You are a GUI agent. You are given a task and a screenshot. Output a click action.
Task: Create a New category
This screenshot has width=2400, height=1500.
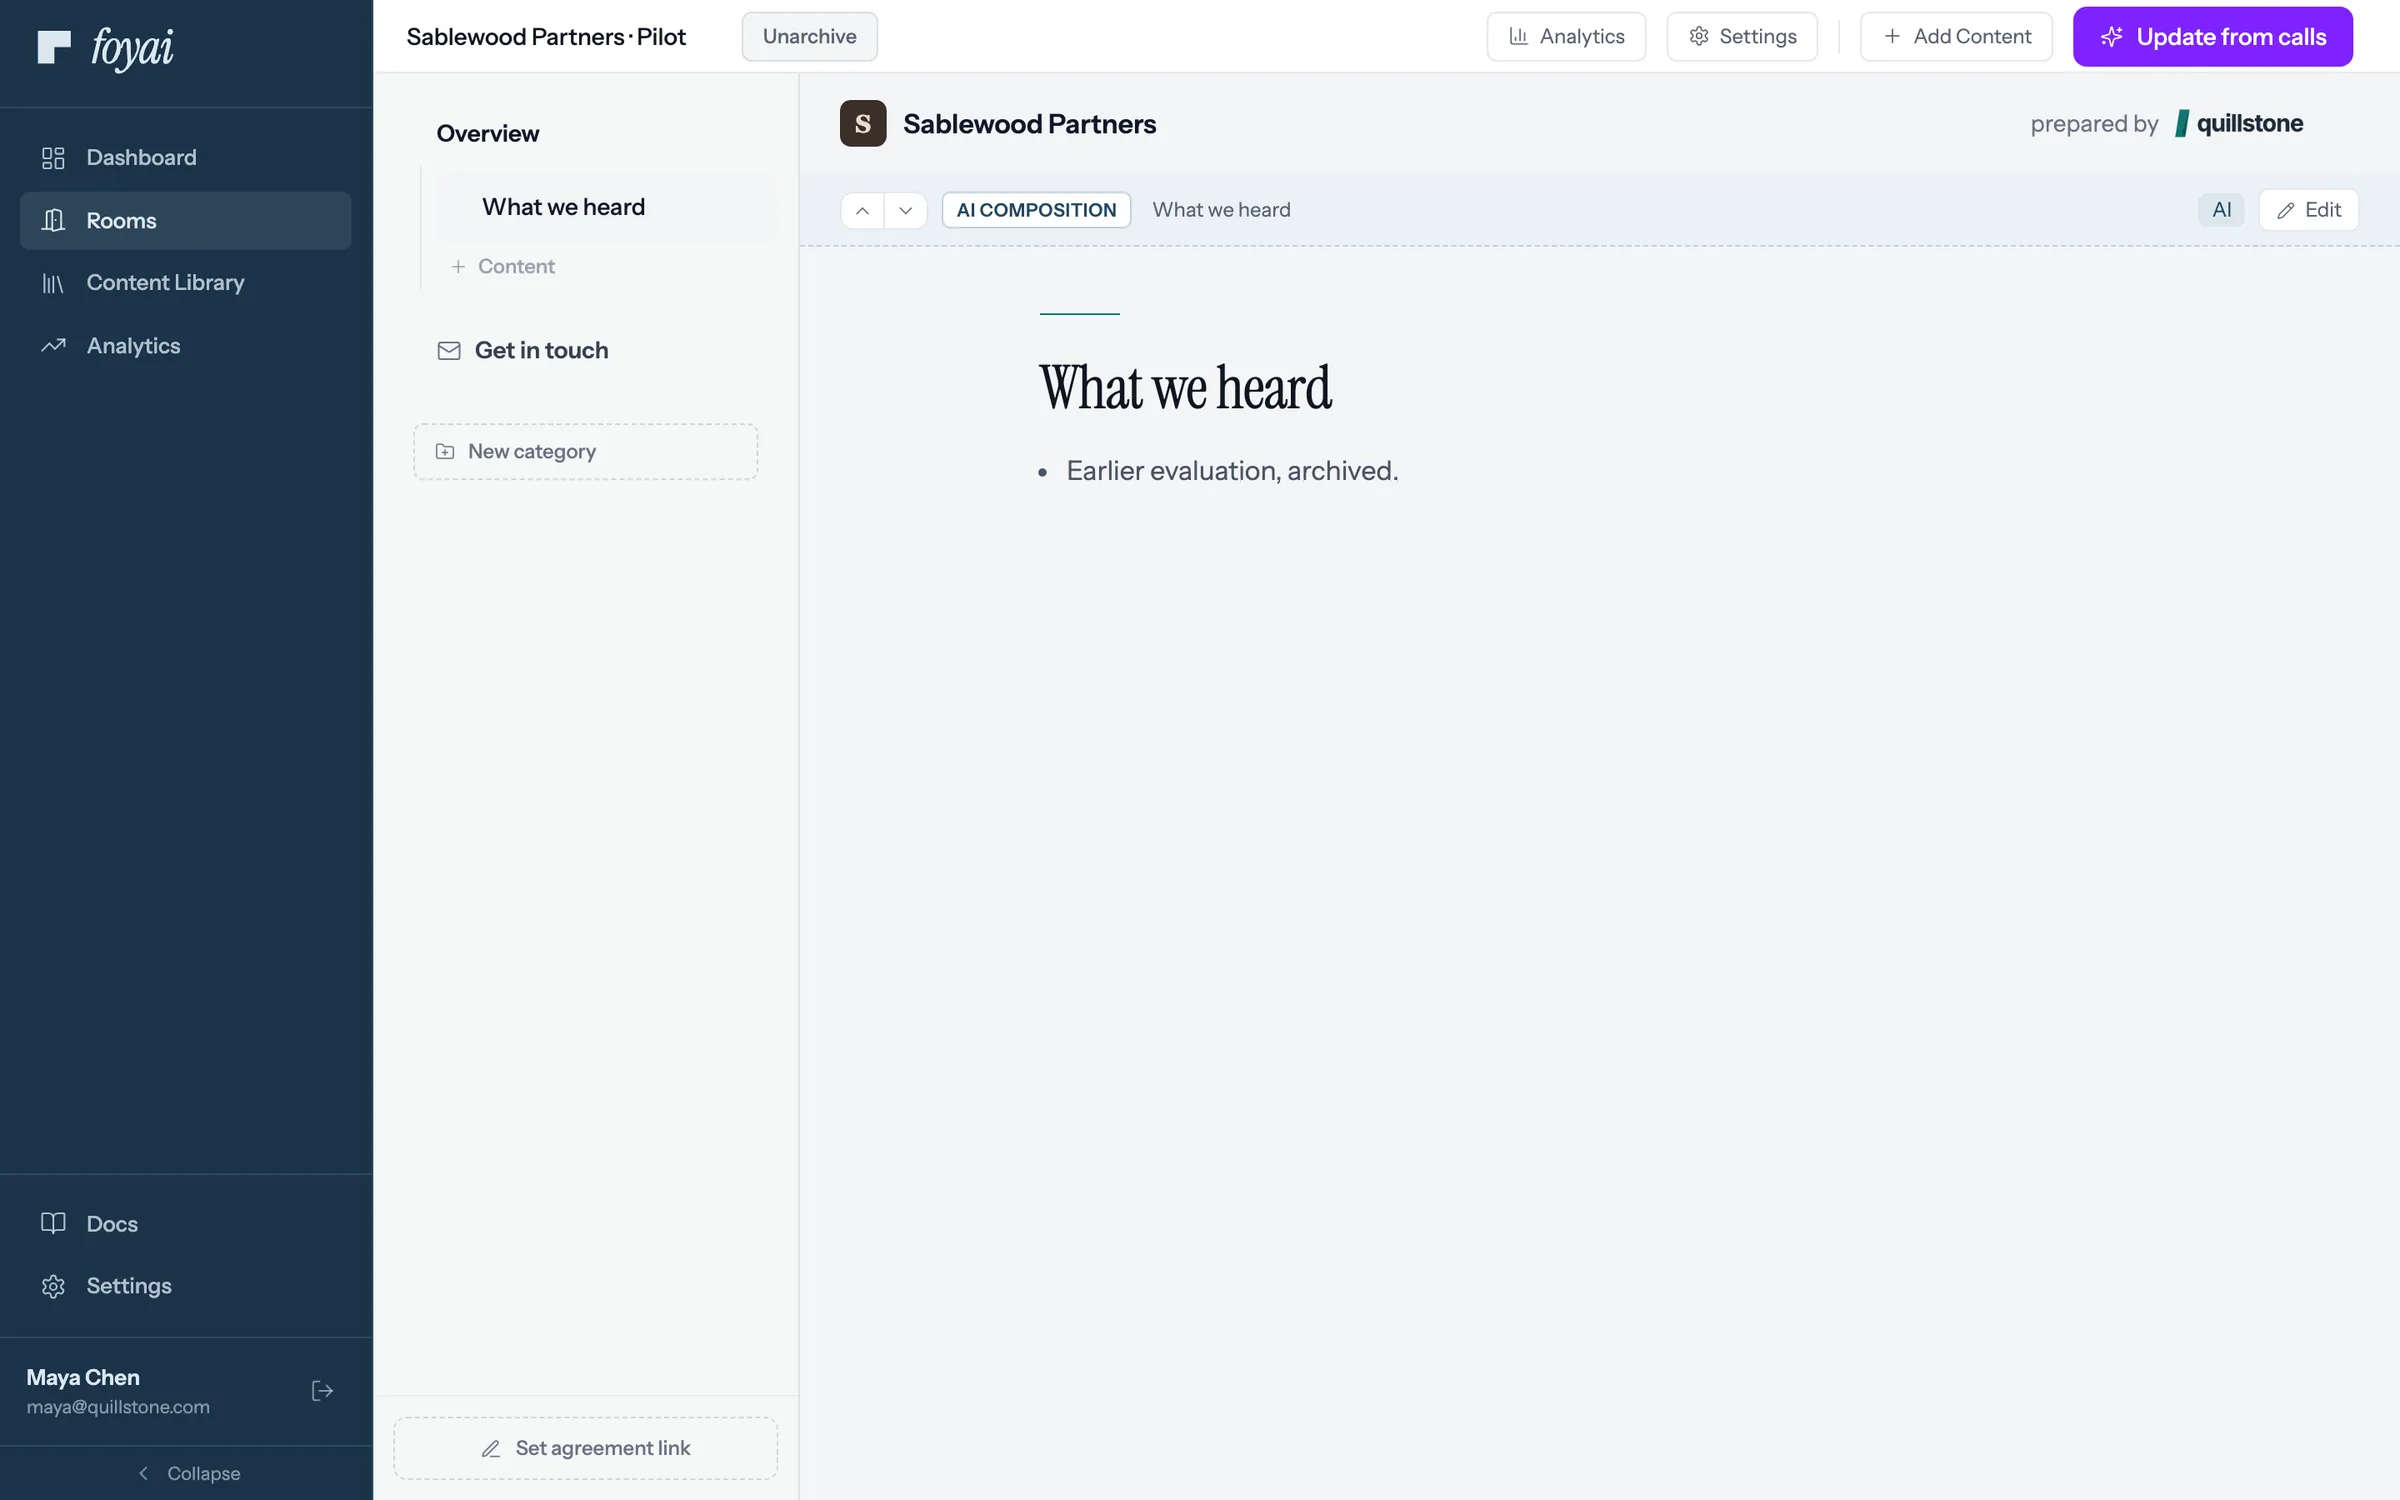(x=586, y=452)
